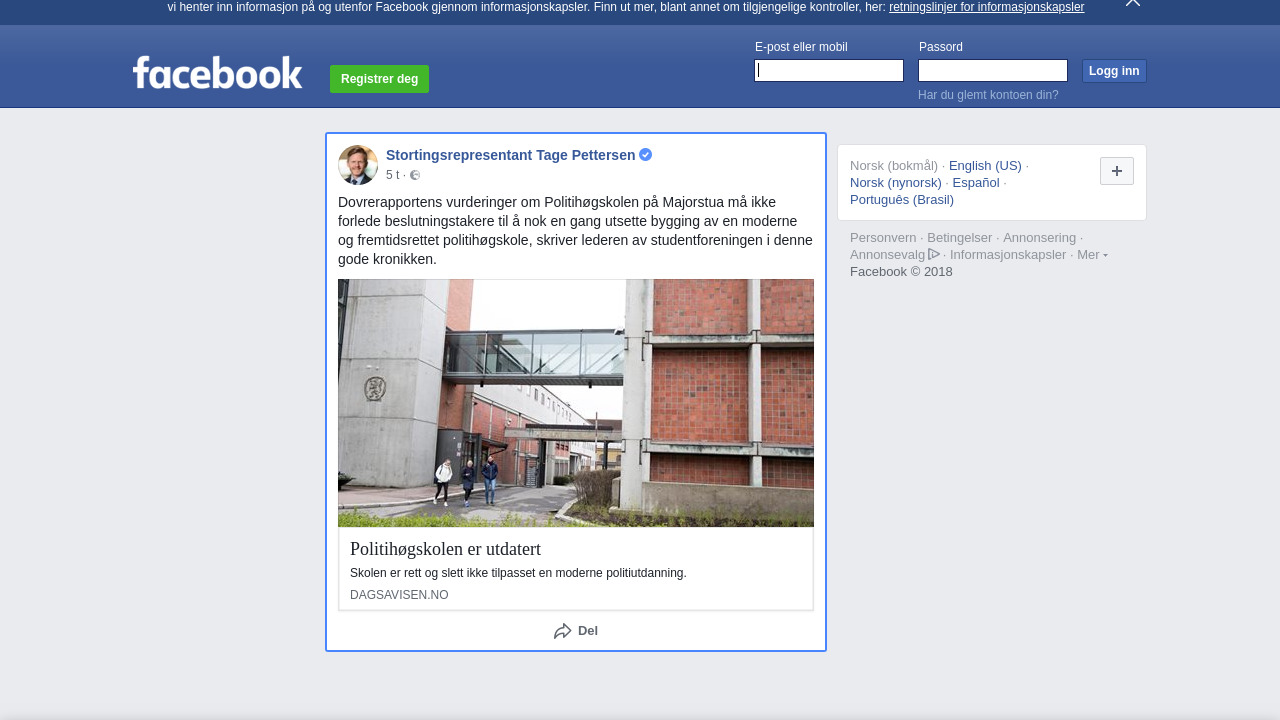Open the Politihøgskolen article photo

tap(576, 403)
